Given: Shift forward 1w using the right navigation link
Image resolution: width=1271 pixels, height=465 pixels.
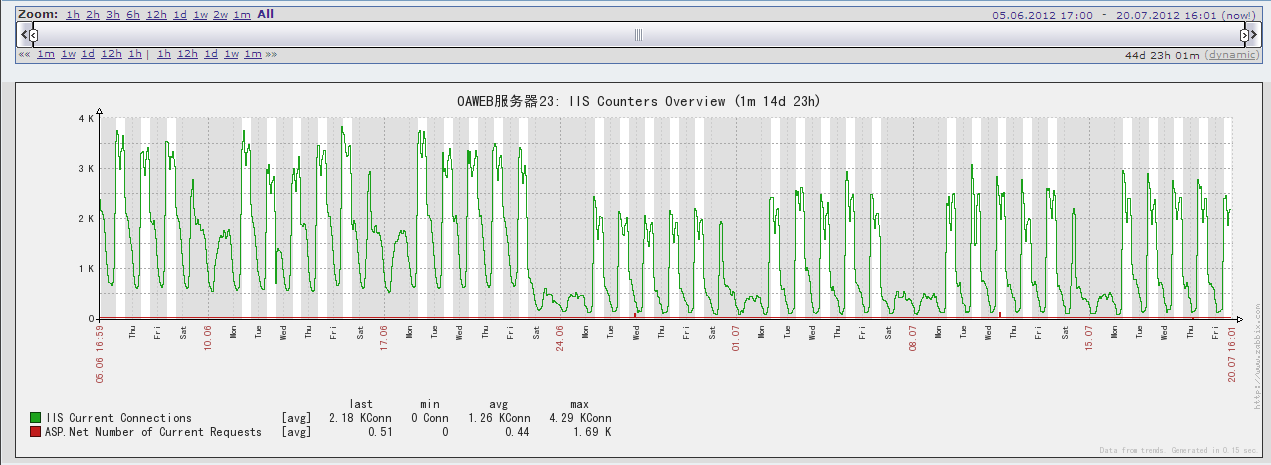Looking at the screenshot, I should point(231,54).
